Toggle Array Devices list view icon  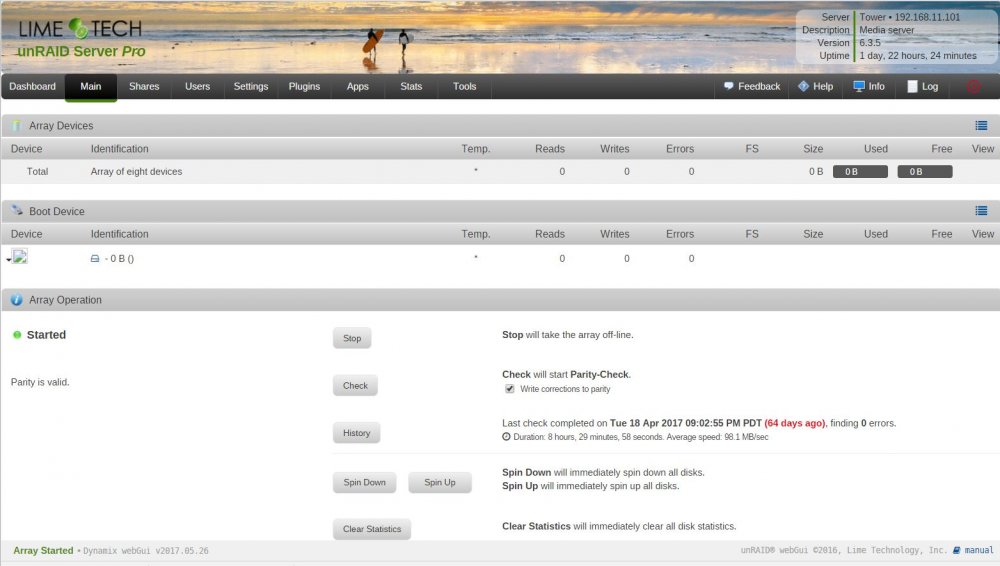point(981,126)
